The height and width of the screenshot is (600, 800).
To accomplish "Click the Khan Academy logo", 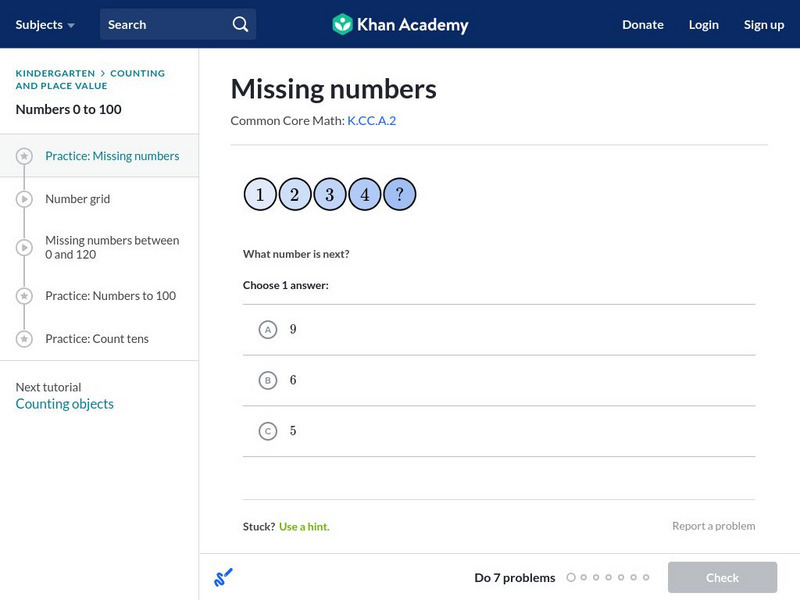I will (400, 24).
